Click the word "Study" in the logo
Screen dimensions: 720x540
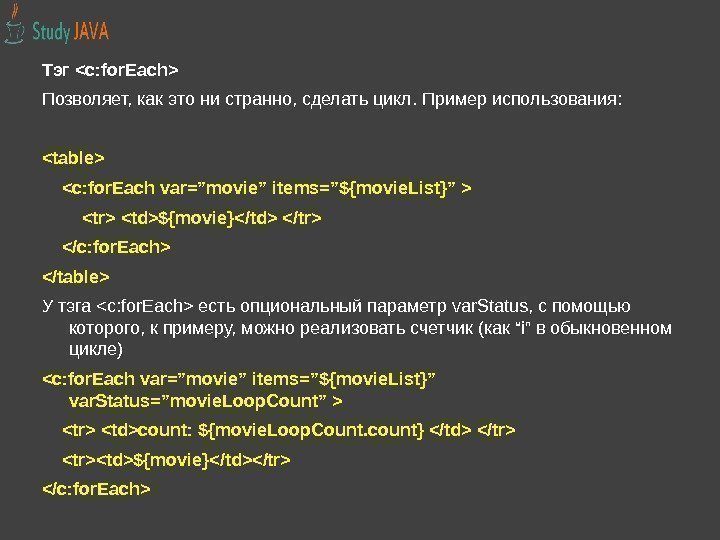[x=52, y=31]
